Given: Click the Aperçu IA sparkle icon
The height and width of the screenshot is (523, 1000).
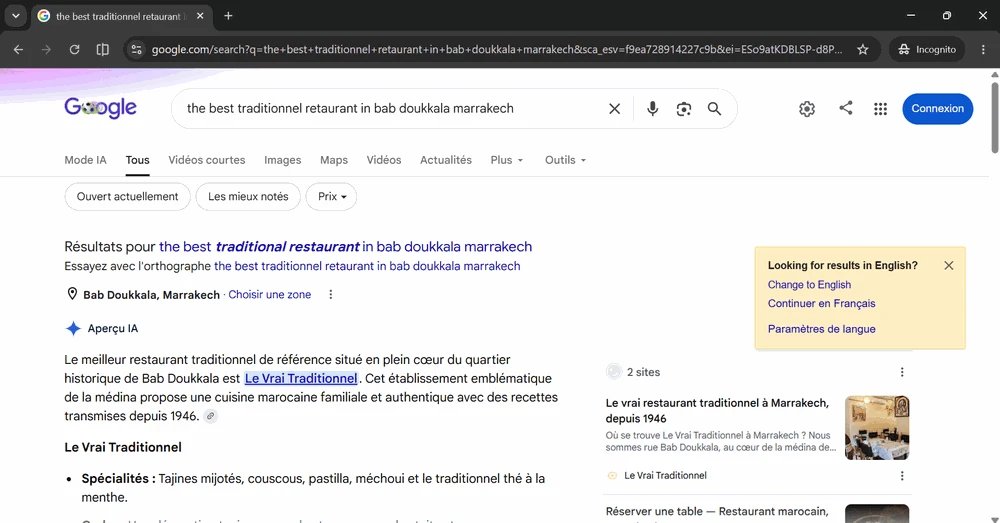Looking at the screenshot, I should (73, 328).
